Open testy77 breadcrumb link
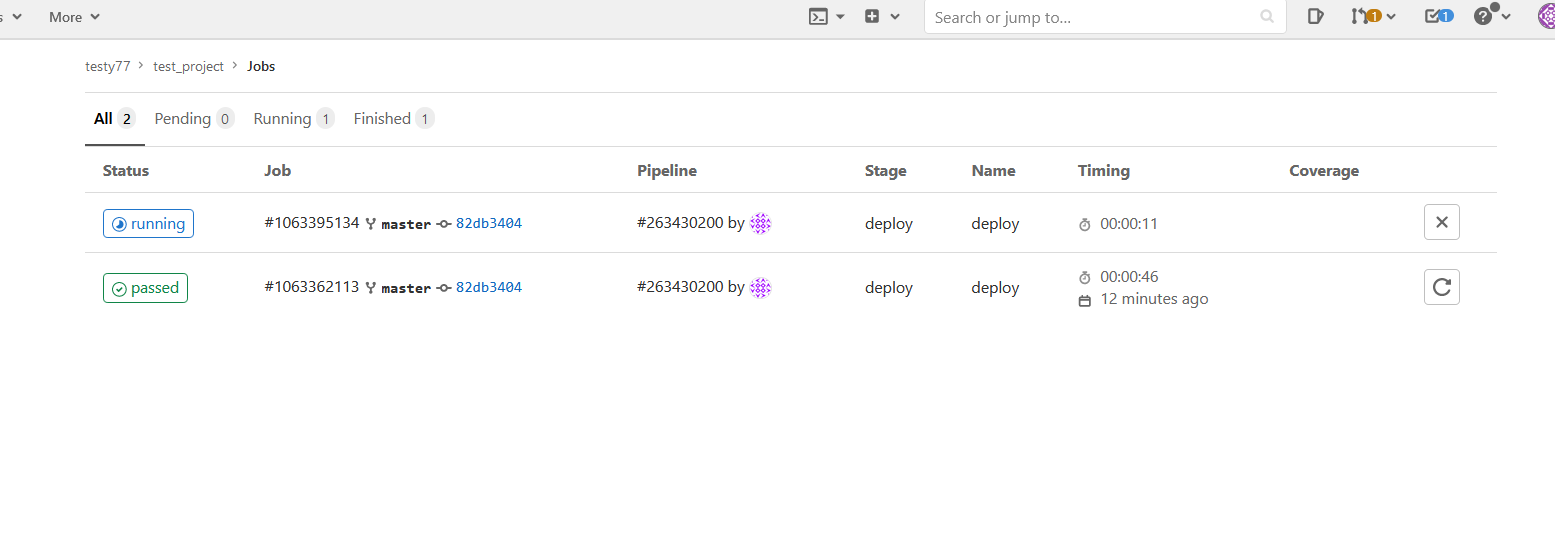The height and width of the screenshot is (543, 1555). [107, 66]
